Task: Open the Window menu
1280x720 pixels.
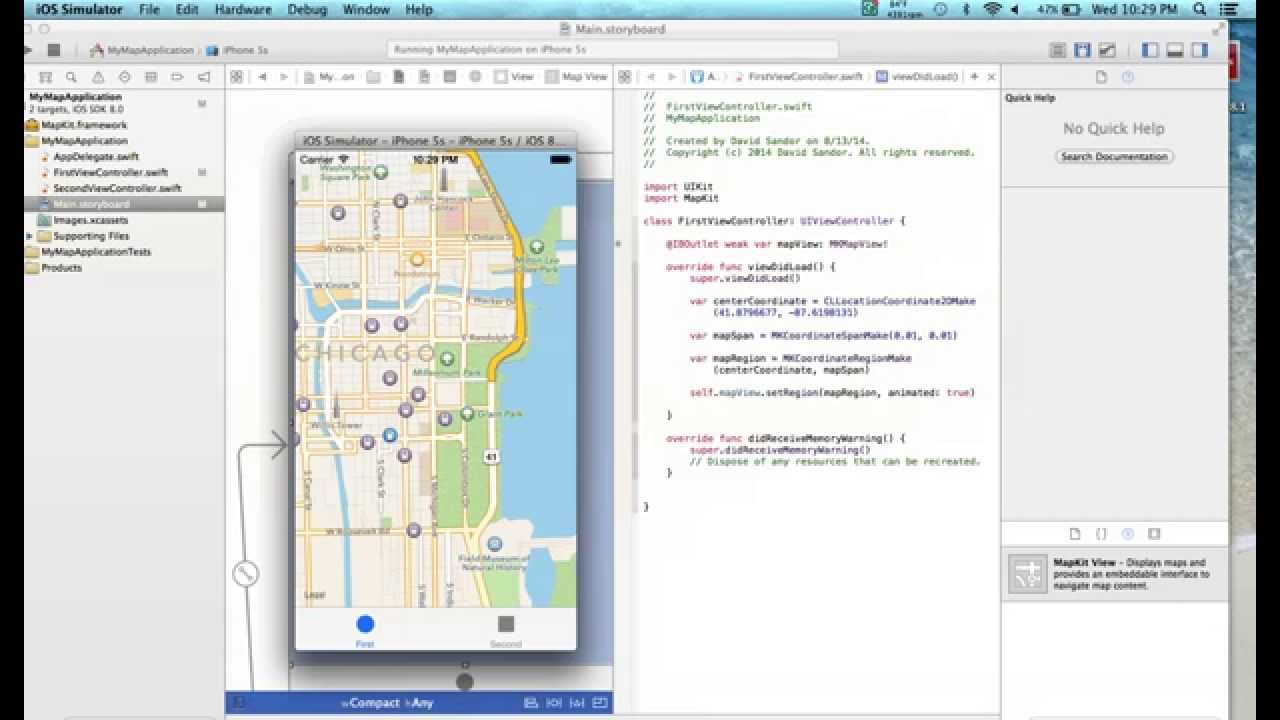Action: (366, 10)
